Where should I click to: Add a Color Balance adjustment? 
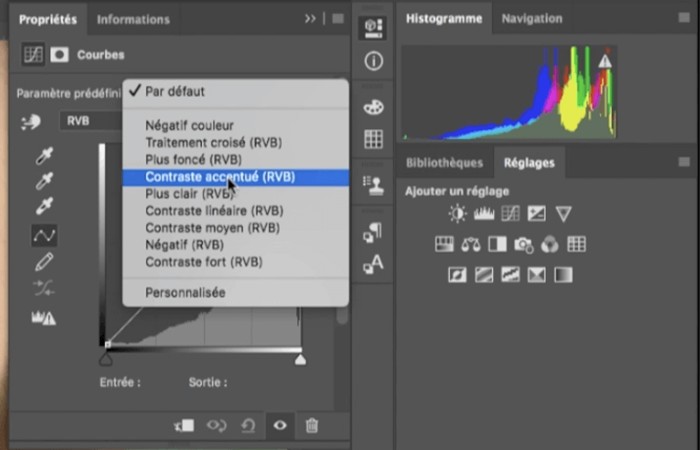(x=471, y=244)
